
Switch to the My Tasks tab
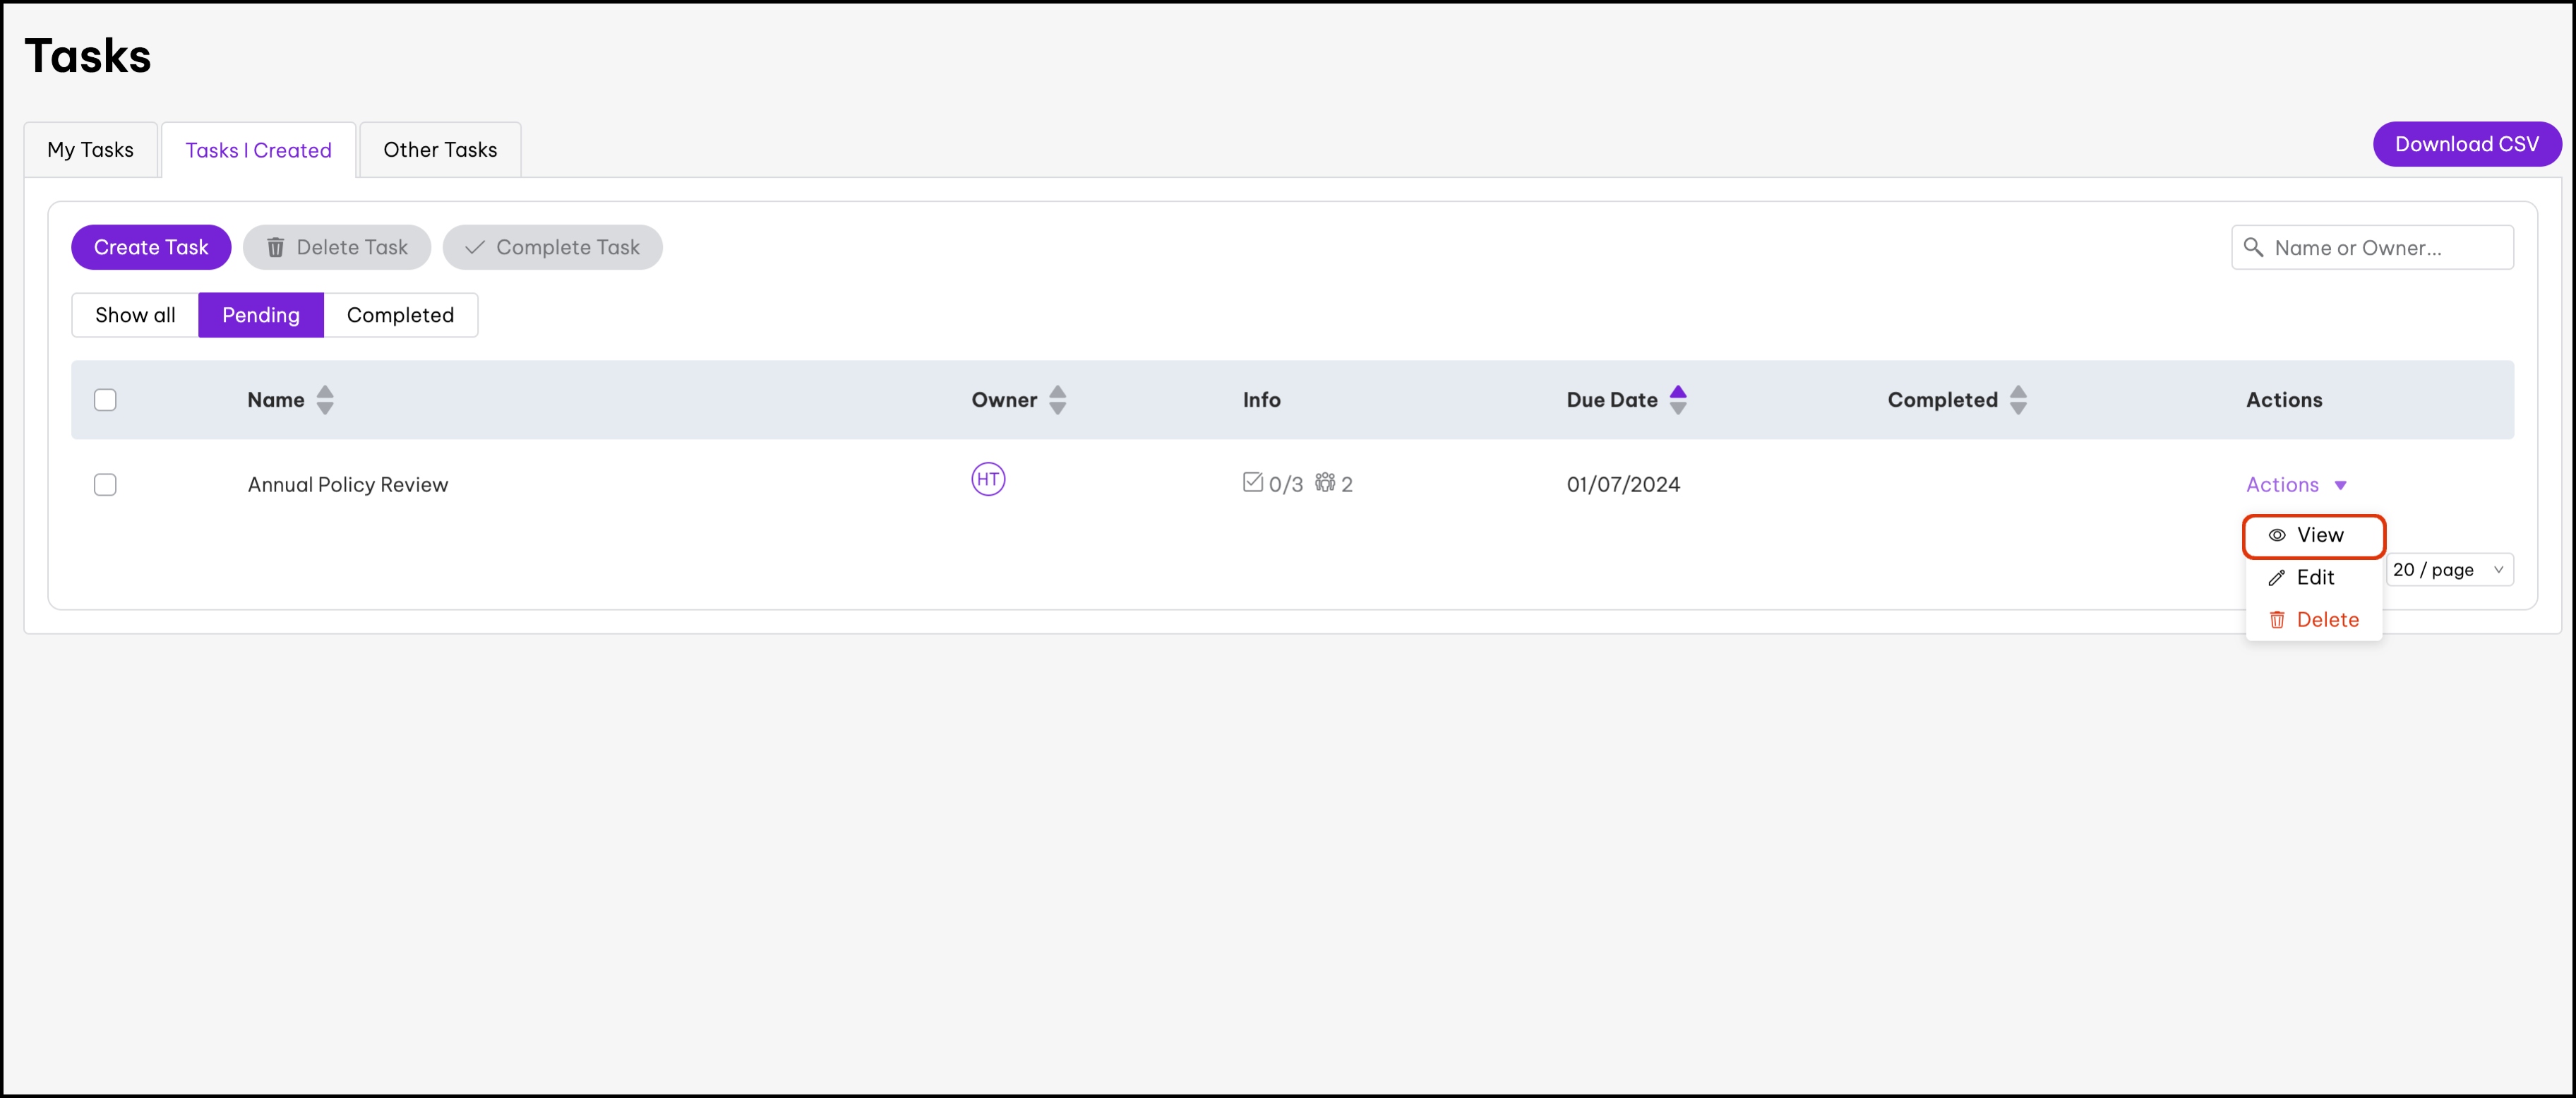(x=90, y=150)
